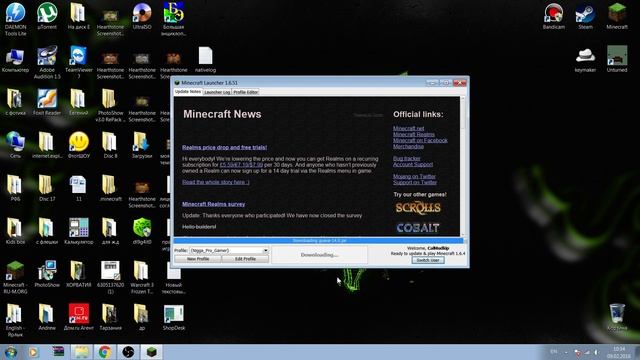Open OBS from the taskbar
The height and width of the screenshot is (360, 640).
(x=128, y=352)
